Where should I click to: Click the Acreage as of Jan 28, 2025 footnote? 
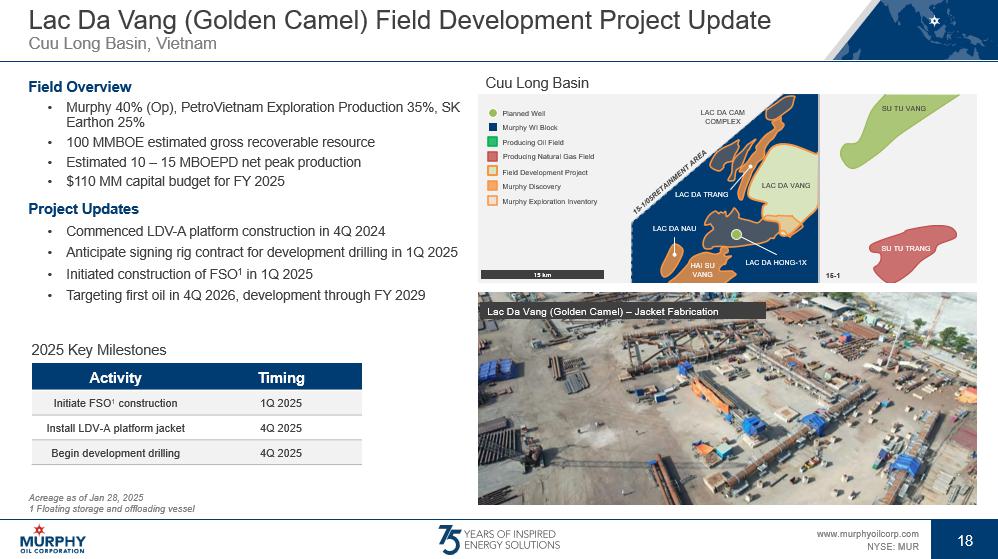point(86,497)
